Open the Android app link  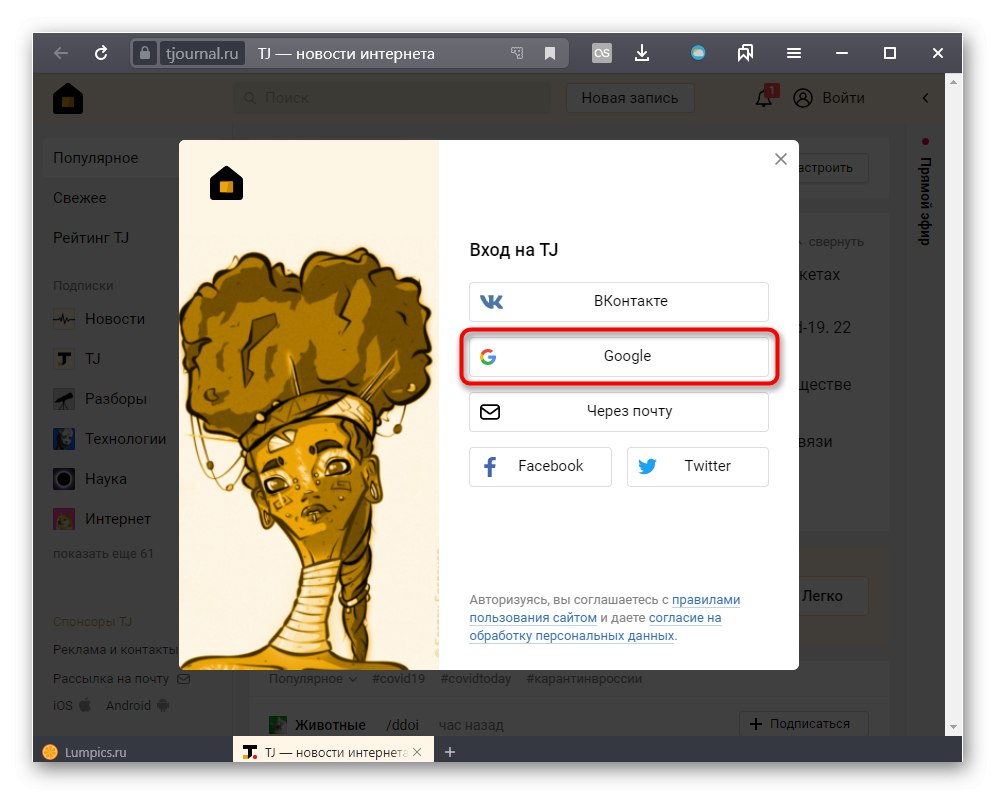(x=137, y=705)
